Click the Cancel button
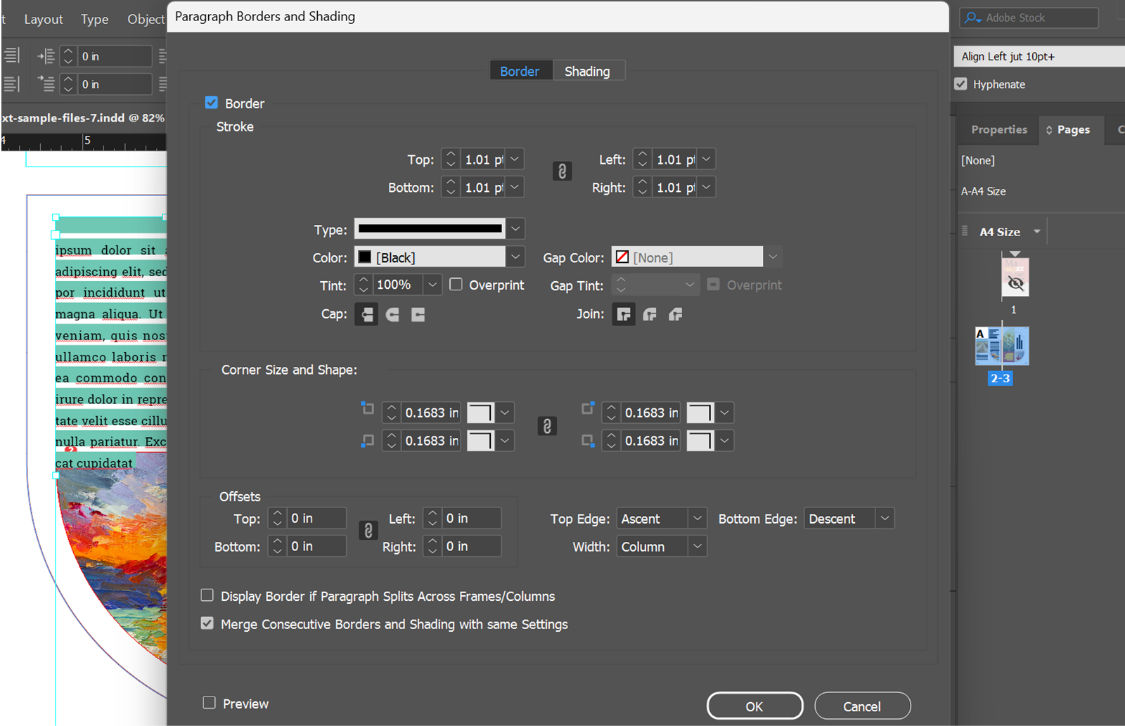The height and width of the screenshot is (726, 1125). point(862,706)
